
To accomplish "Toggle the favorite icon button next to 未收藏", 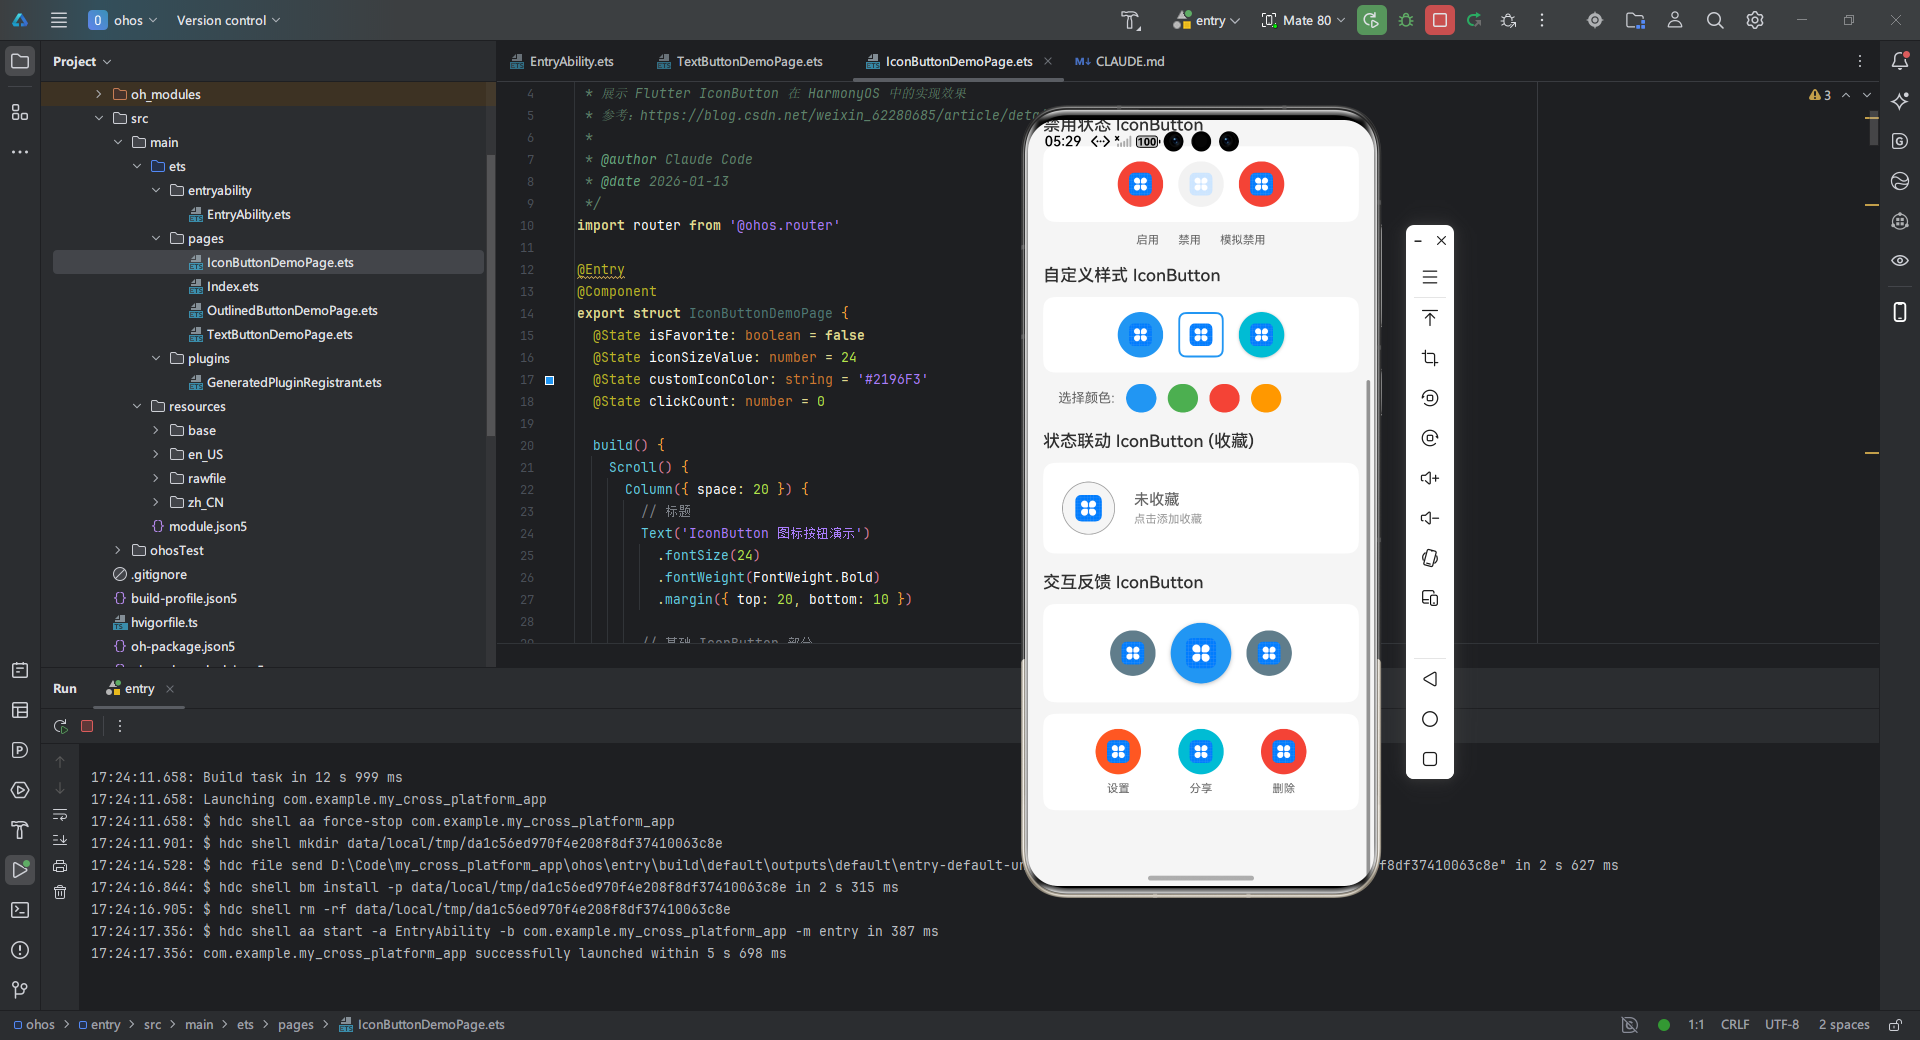I will [x=1088, y=508].
